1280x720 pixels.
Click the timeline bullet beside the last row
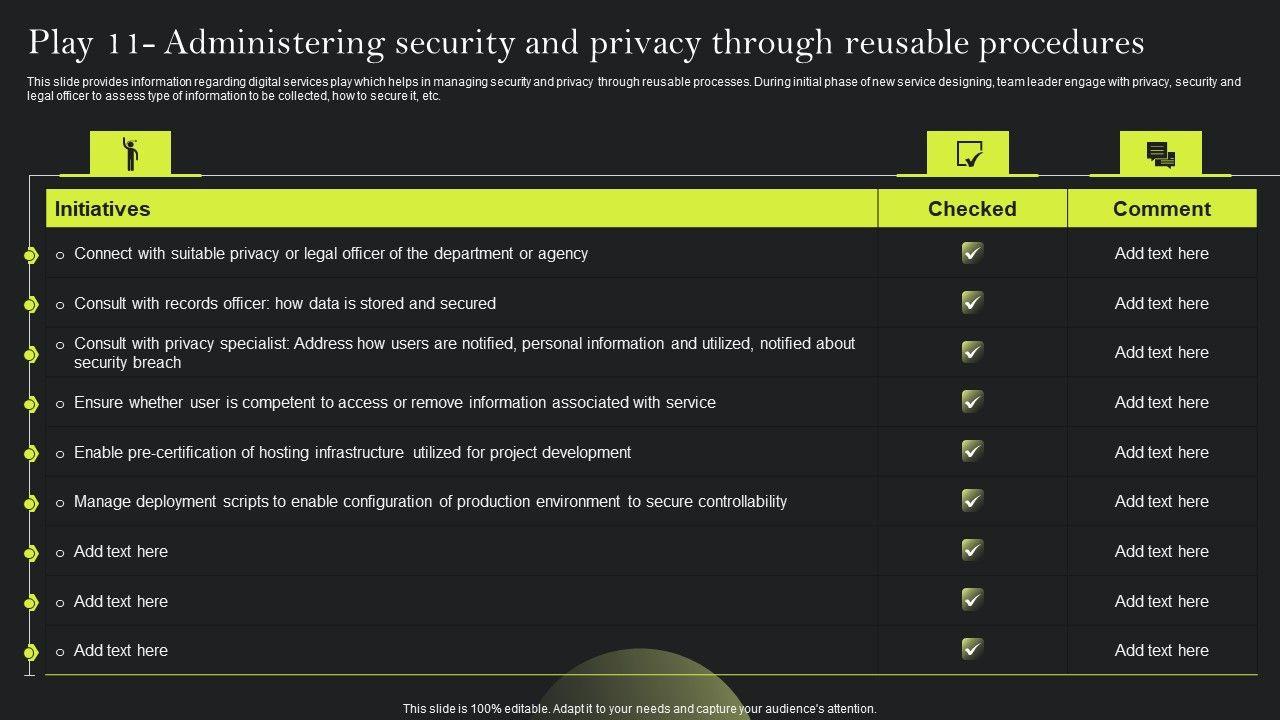pyautogui.click(x=30, y=653)
